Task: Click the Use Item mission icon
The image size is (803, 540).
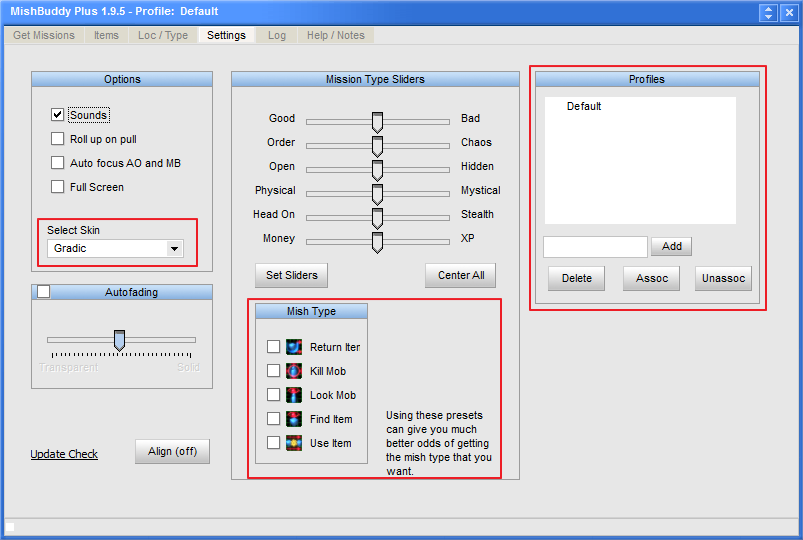Action: click(x=293, y=443)
